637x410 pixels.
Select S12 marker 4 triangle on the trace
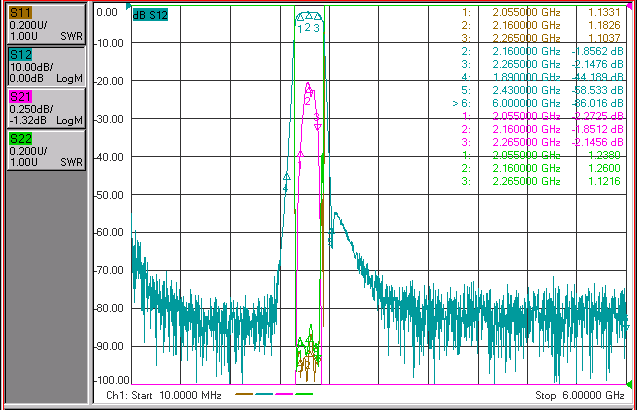click(x=286, y=177)
